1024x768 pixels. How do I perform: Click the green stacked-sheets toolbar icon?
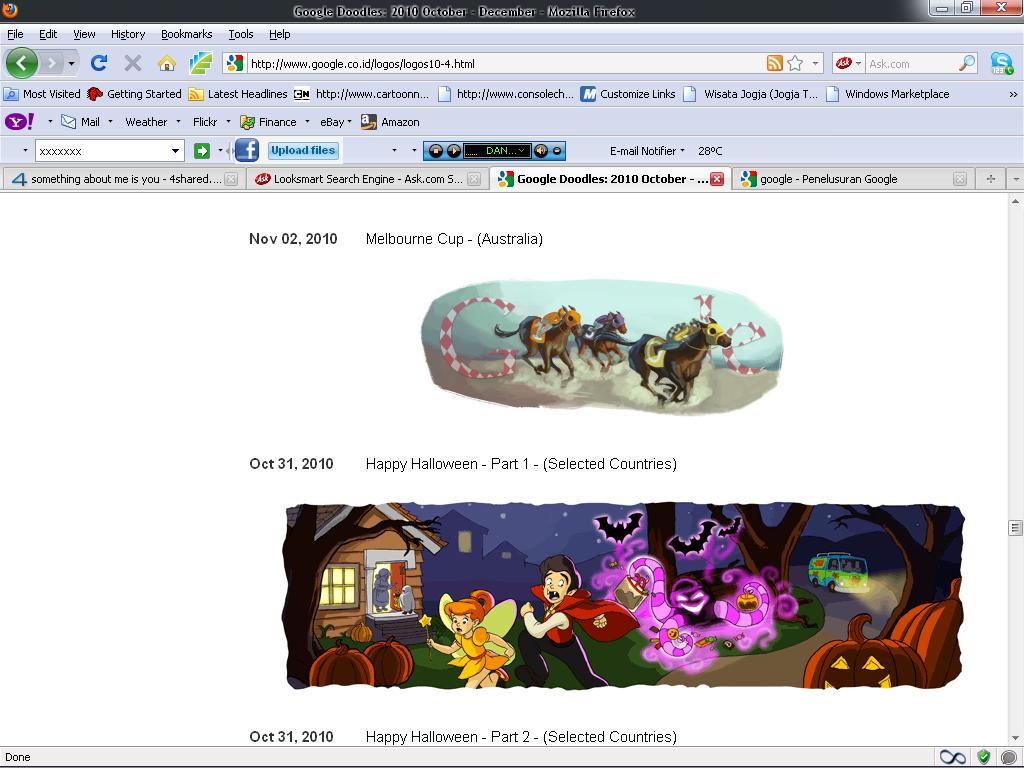click(200, 63)
